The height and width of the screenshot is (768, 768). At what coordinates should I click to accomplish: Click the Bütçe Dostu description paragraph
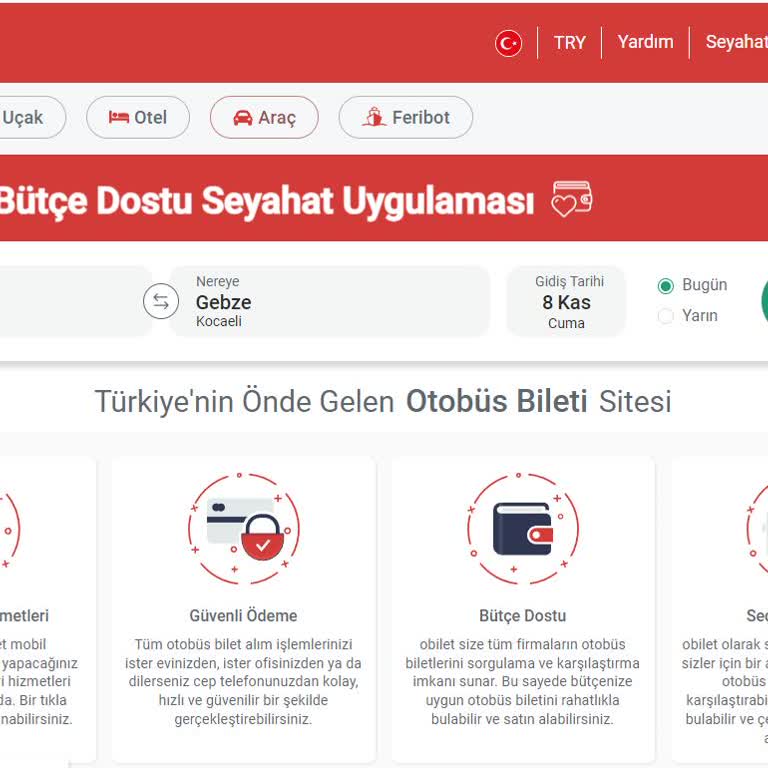click(523, 681)
